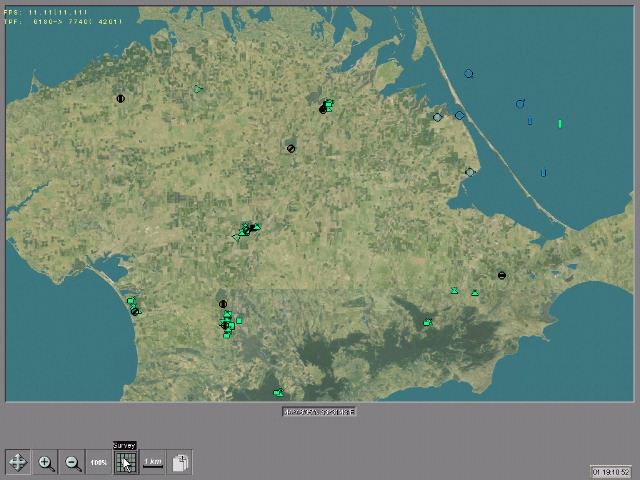Click the mission clock time display

coord(610,471)
